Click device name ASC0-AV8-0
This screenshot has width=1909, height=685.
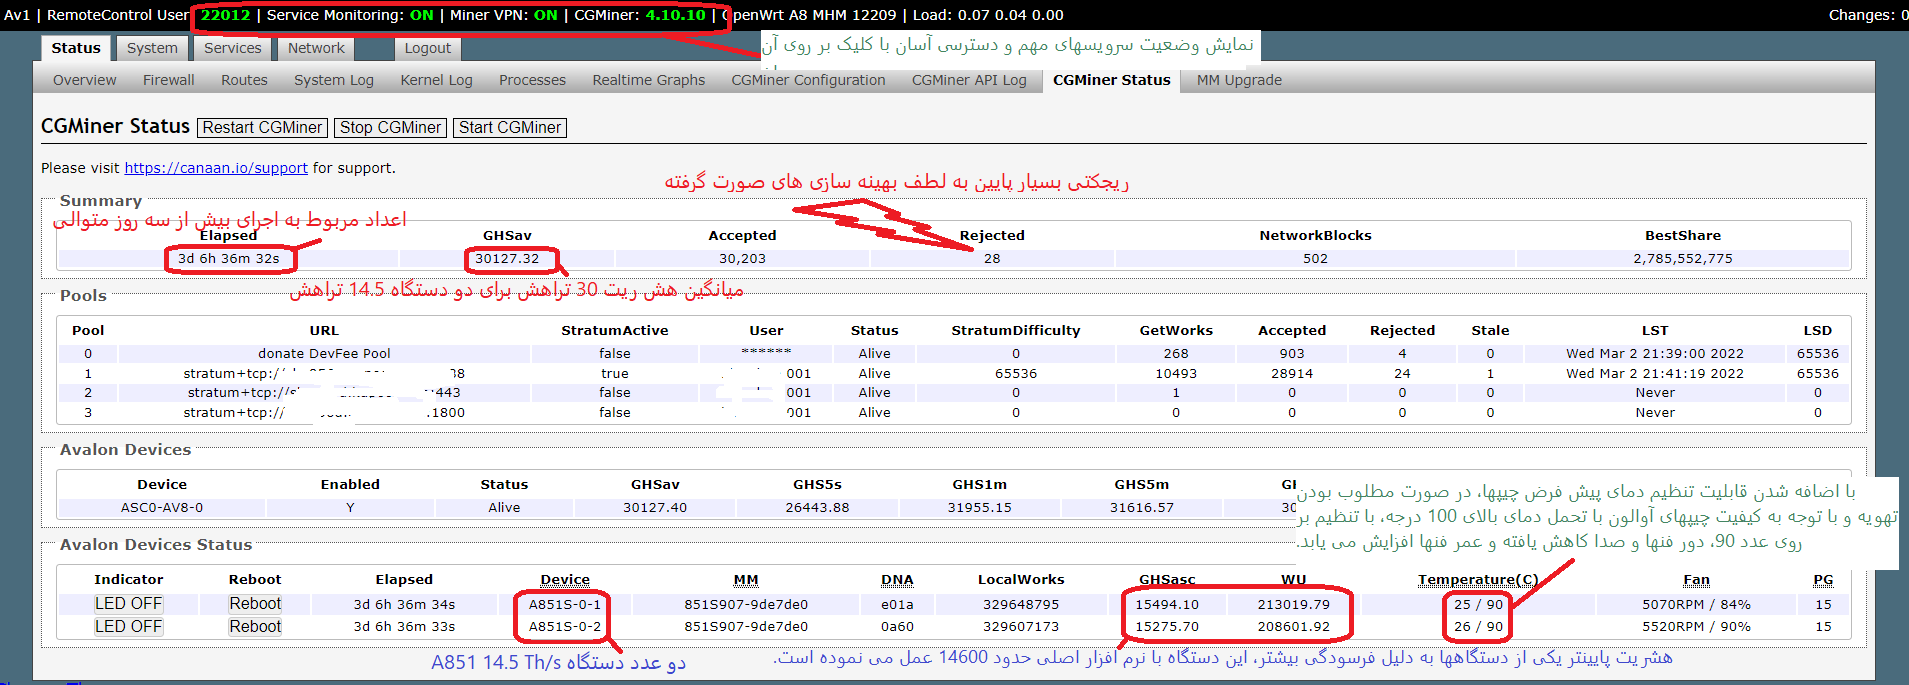(162, 507)
